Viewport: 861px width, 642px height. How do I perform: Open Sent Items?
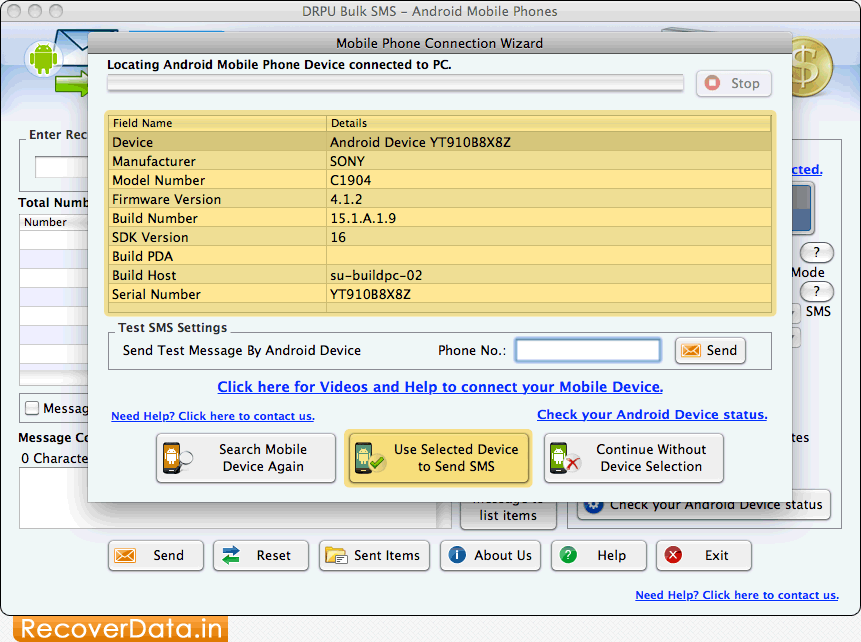pyautogui.click(x=374, y=556)
